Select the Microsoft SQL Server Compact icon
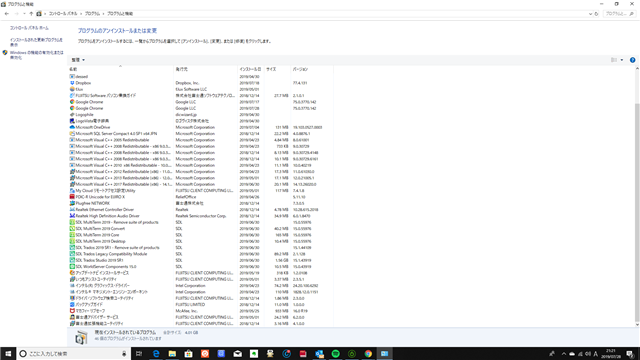The height and width of the screenshot is (360, 640). [x=72, y=133]
